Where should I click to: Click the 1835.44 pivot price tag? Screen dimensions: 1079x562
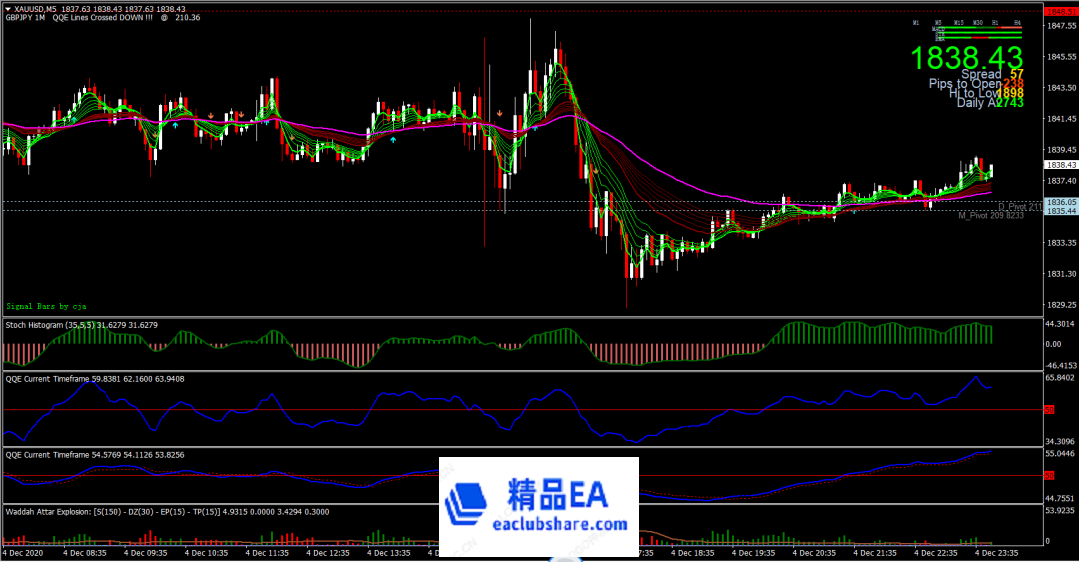coord(1061,210)
